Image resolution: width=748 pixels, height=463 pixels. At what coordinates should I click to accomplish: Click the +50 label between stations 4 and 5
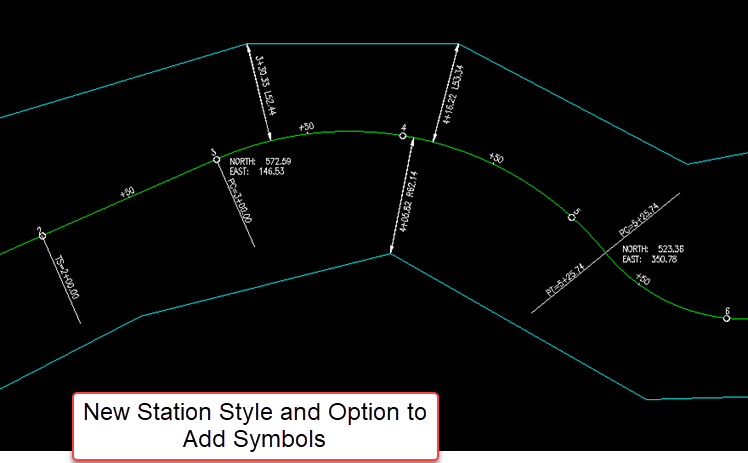(496, 159)
